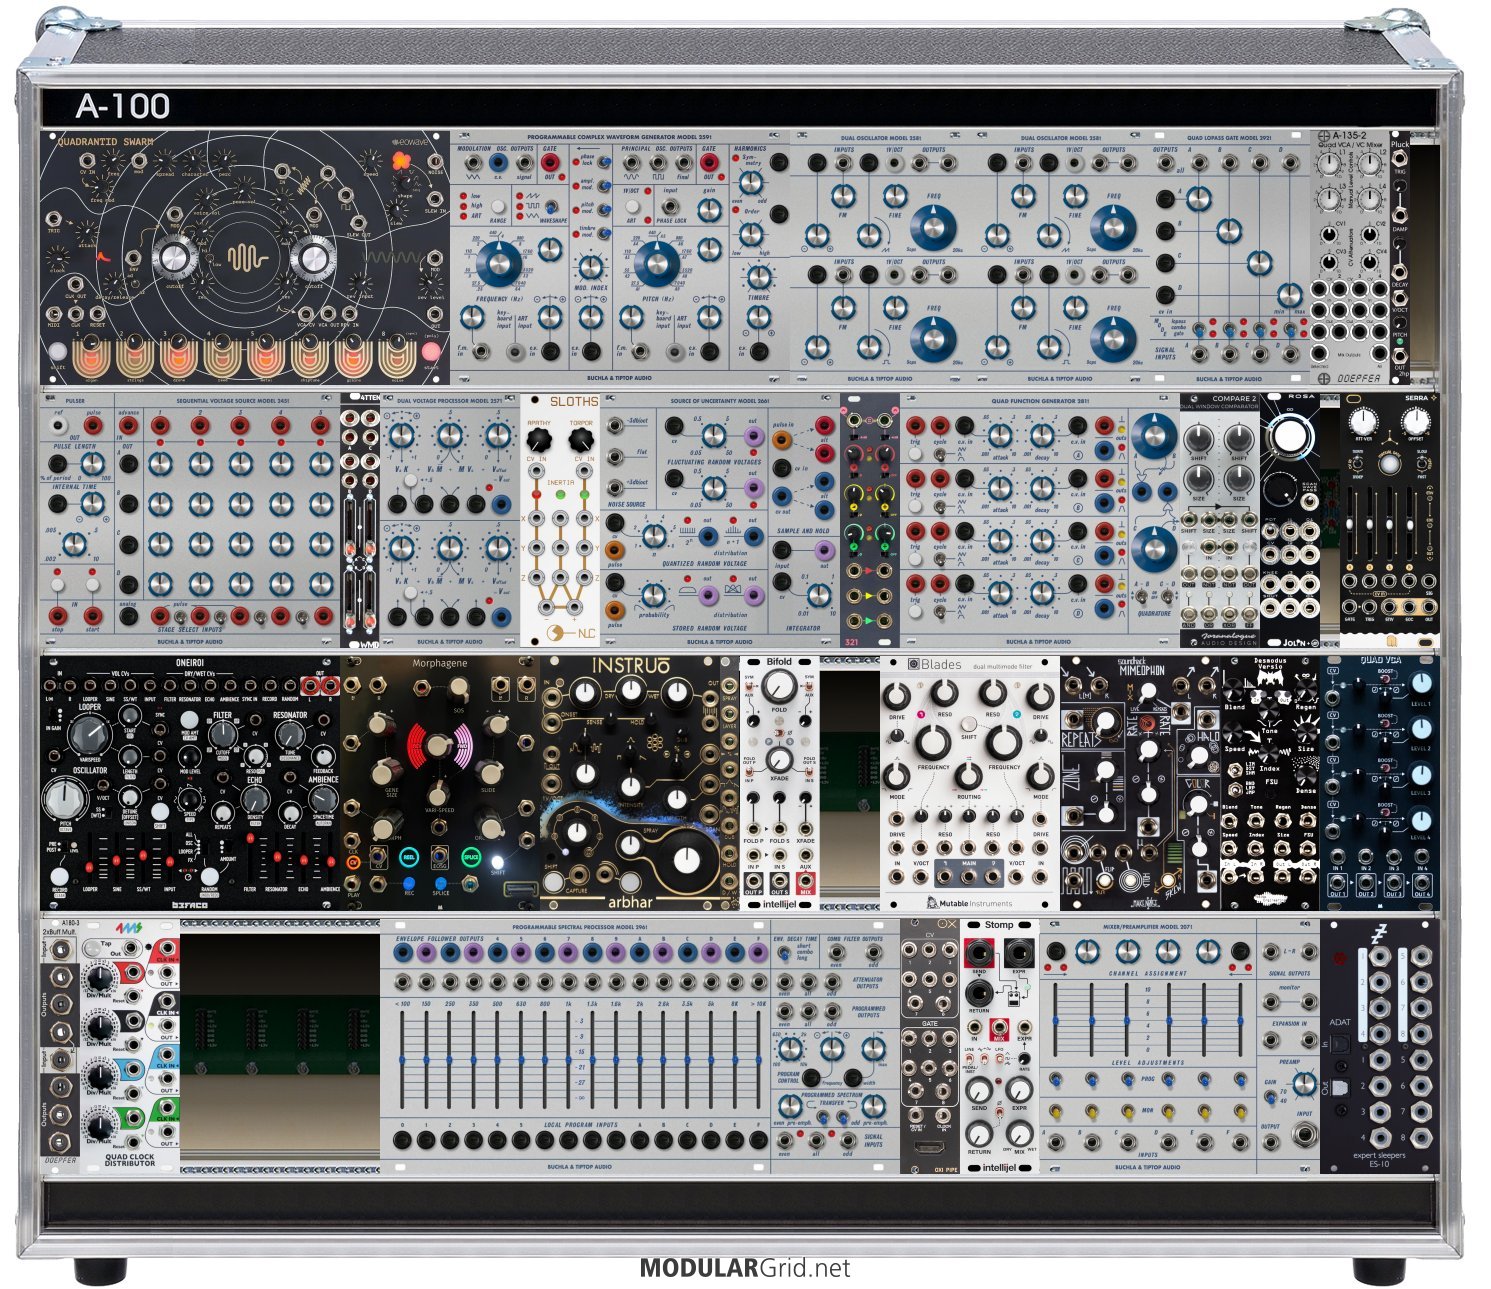Image resolution: width=1491 pixels, height=1289 pixels.
Task: Click the blue REC button on Morphagene
Action: point(409,883)
